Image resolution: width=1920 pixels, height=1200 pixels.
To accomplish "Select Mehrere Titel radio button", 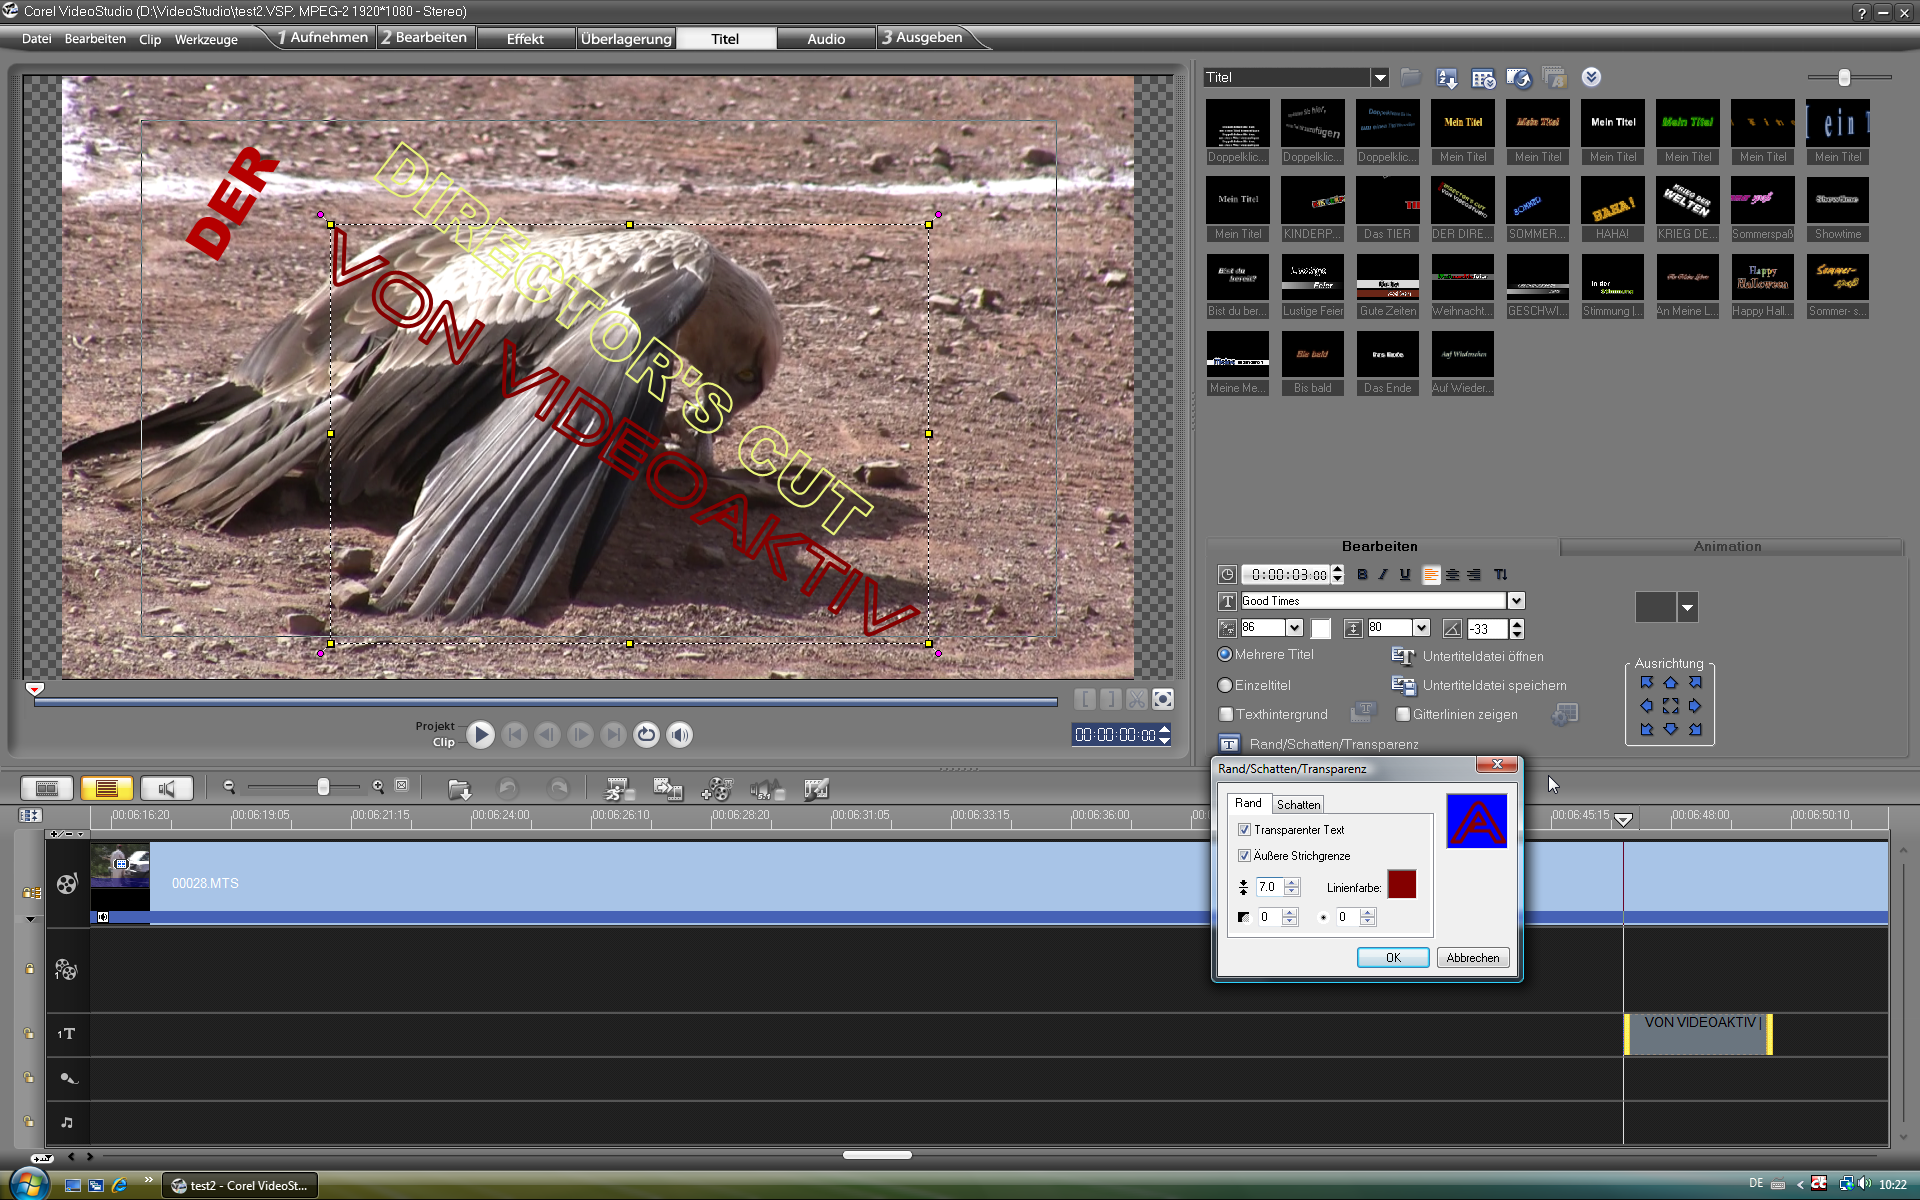I will [1225, 654].
